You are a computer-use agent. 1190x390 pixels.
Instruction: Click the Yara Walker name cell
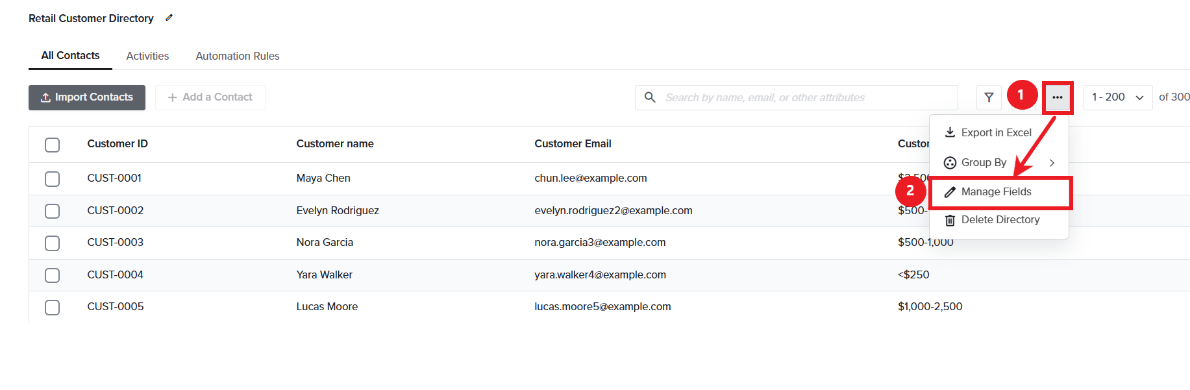[x=324, y=275]
